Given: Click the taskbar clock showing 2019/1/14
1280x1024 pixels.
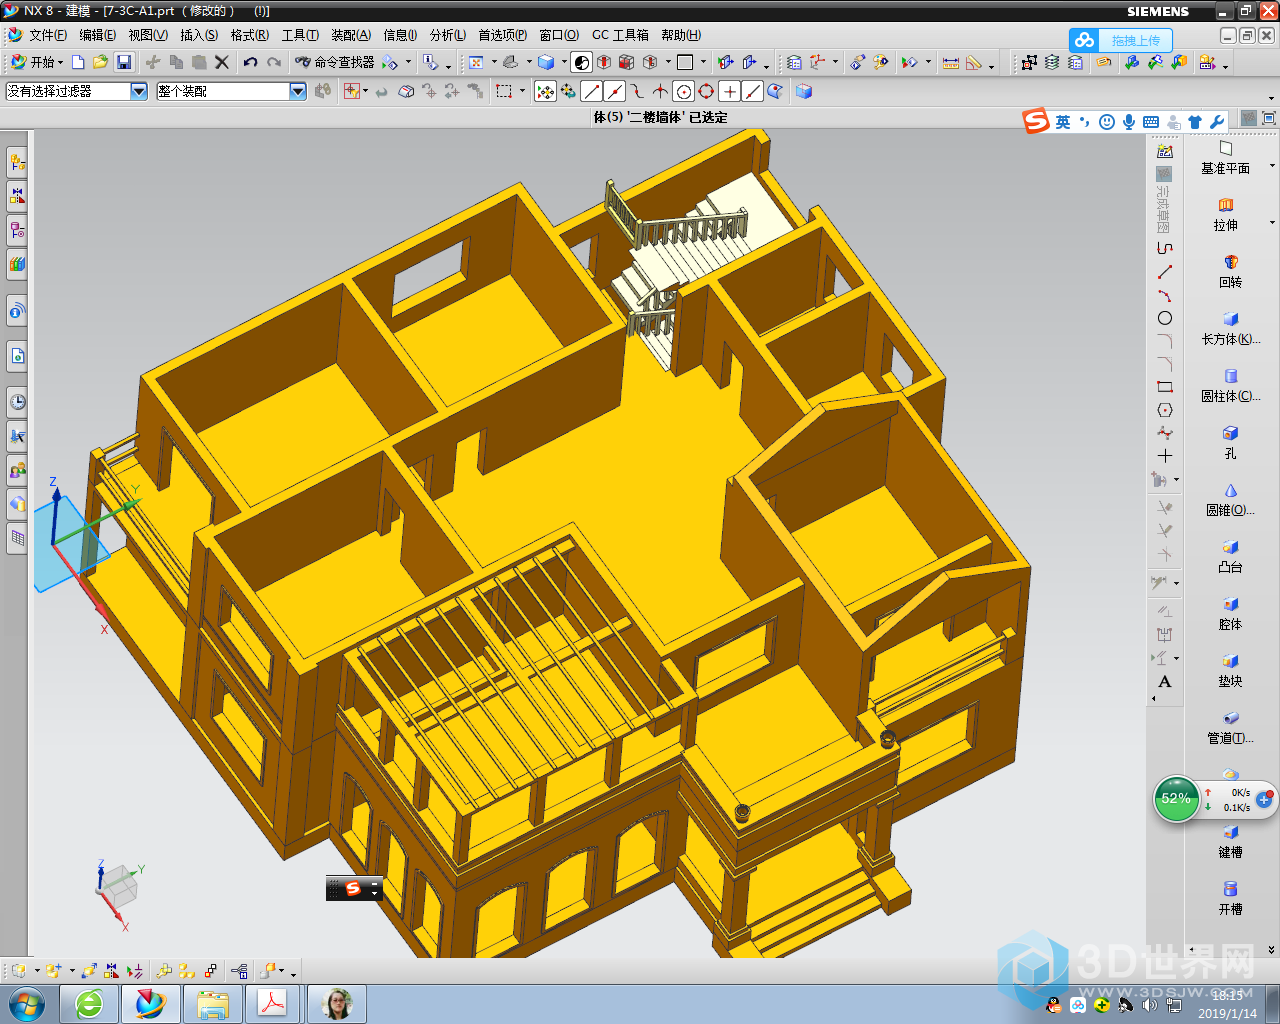Looking at the screenshot, I should pos(1228,1005).
